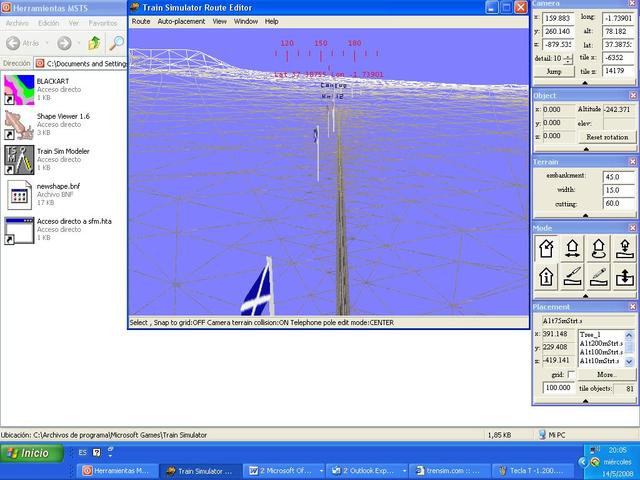Collapse the Mode panel arrow

click(585, 294)
